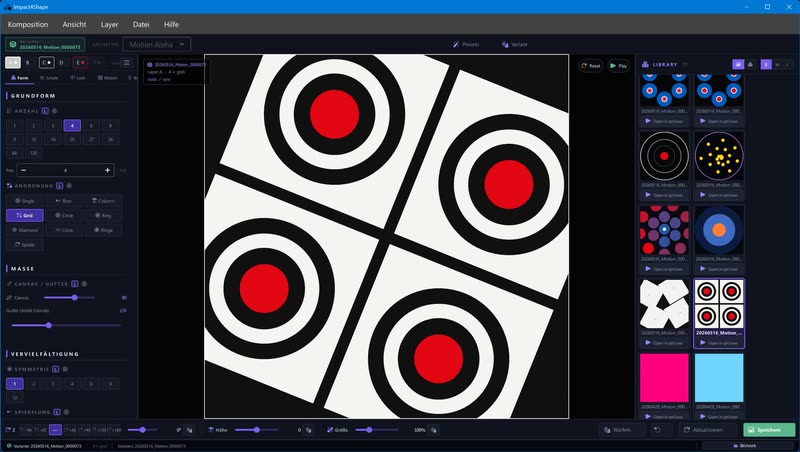This screenshot has width=800, height=452.
Task: Select layer C toggle
Action: [46, 63]
